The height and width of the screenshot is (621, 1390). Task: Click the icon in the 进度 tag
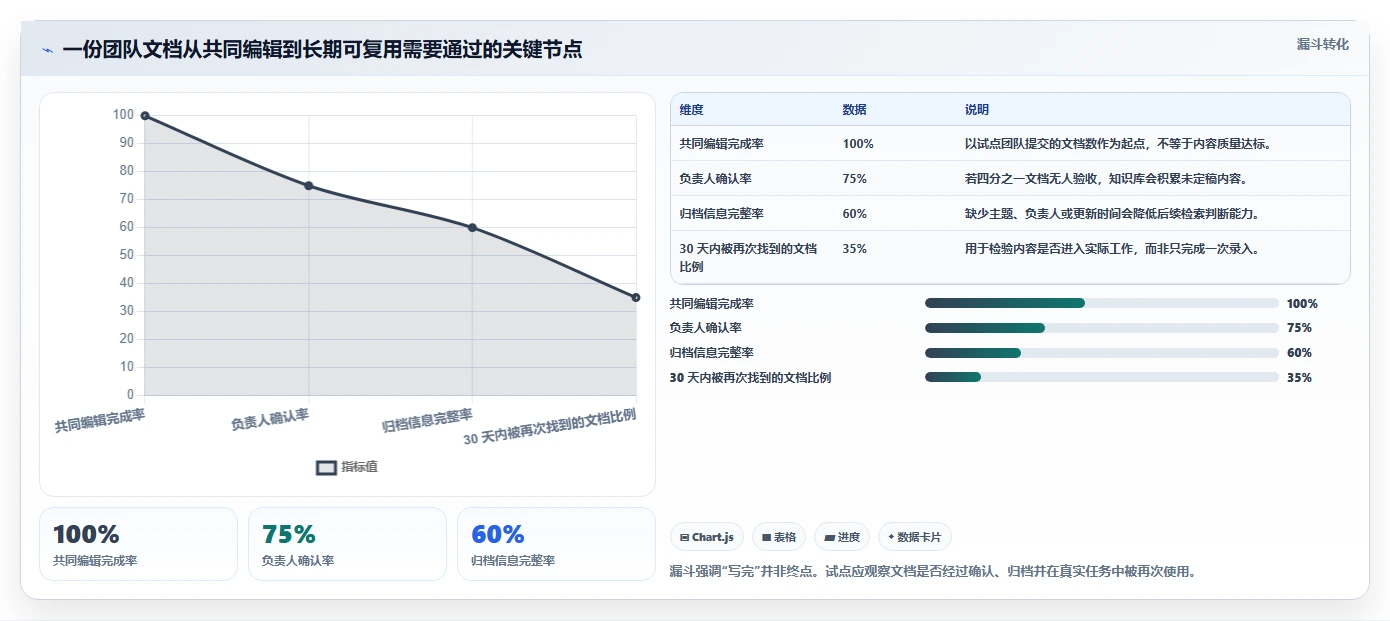tap(829, 538)
